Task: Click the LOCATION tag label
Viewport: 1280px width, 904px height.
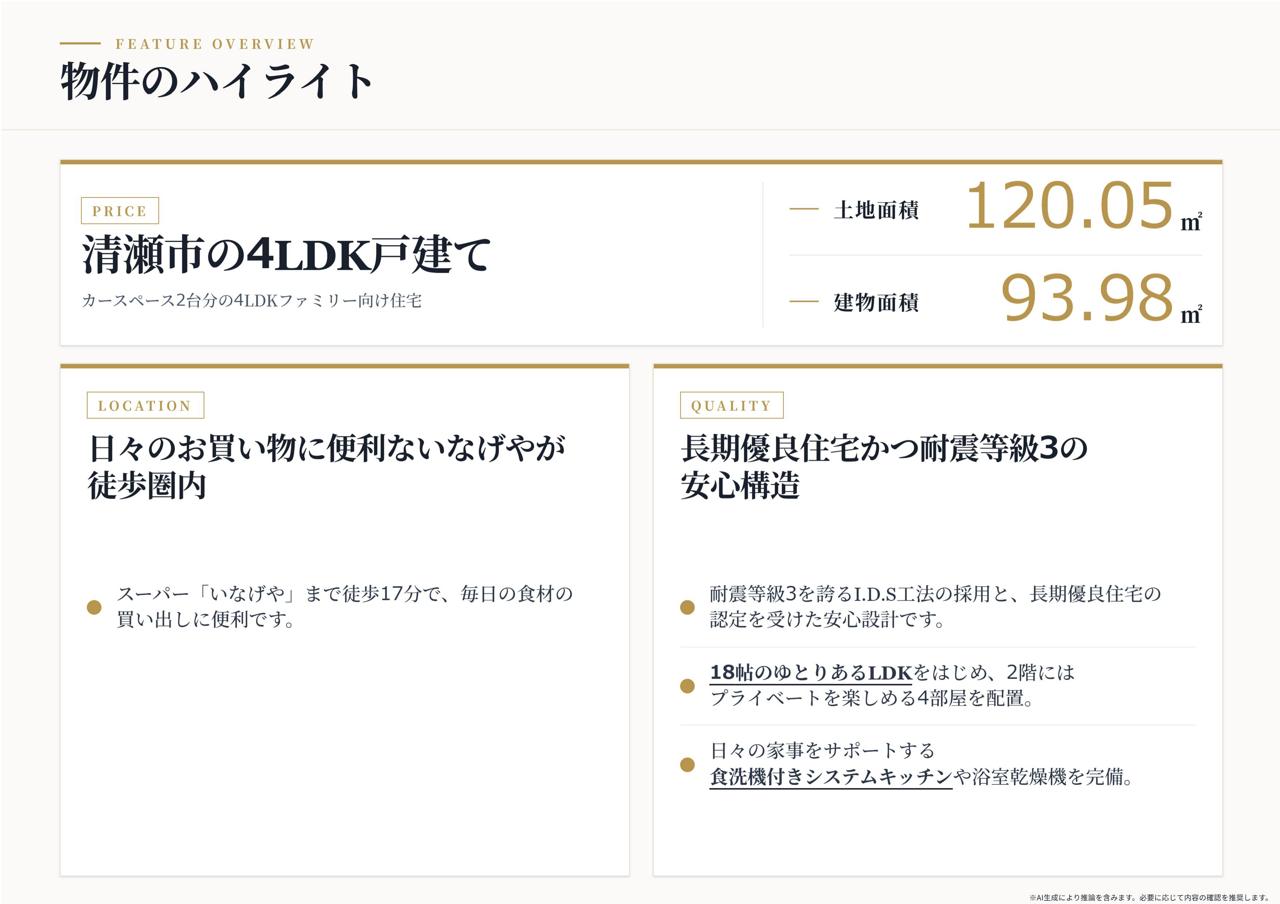Action: pyautogui.click(x=145, y=405)
